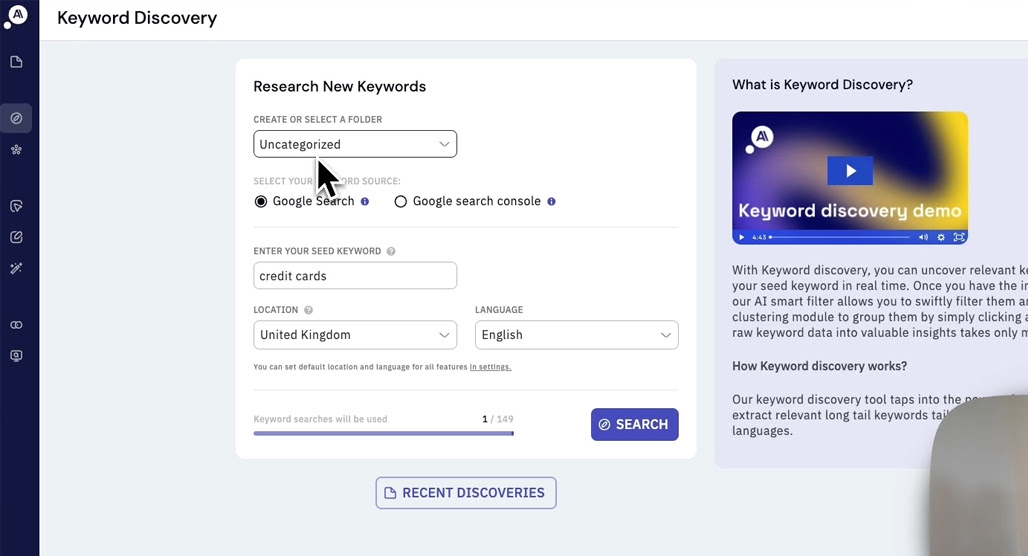Viewport: 1028px width, 556px height.
Task: Click the LANGUAGE label
Action: [x=499, y=309]
